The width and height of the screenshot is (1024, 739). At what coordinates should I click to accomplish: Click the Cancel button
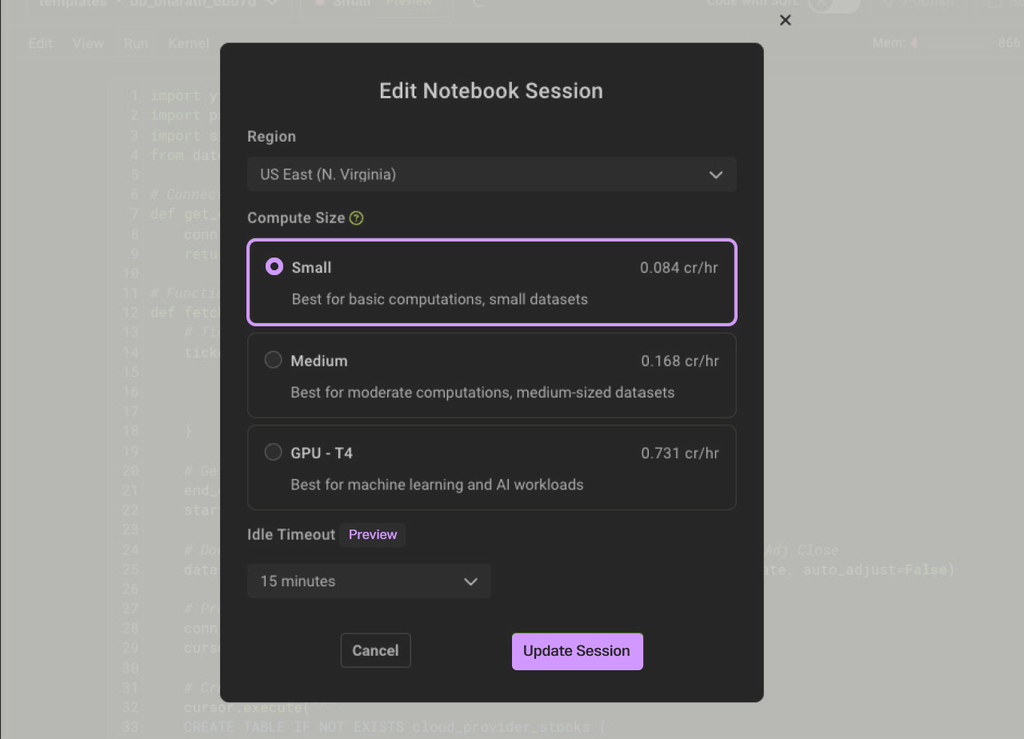tap(375, 650)
